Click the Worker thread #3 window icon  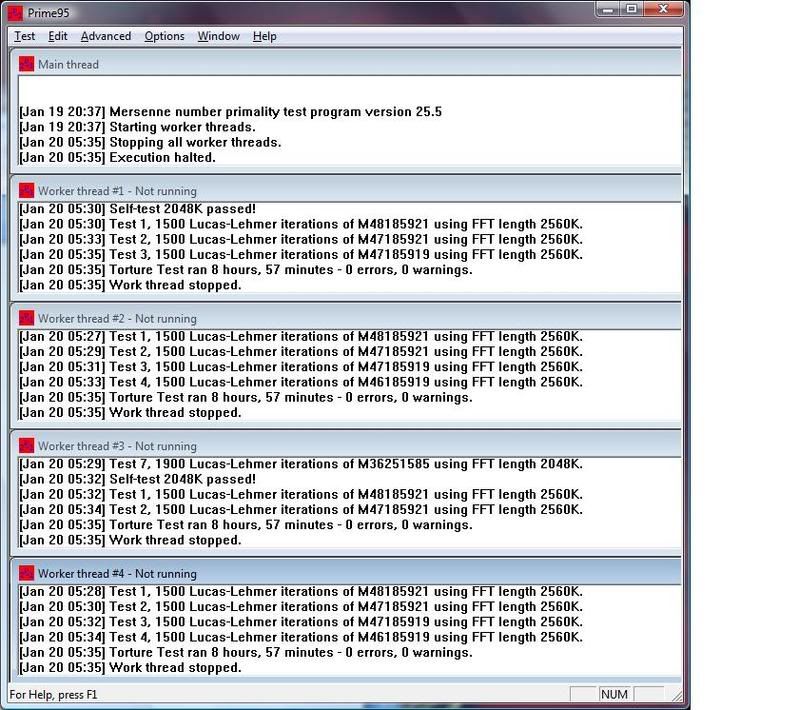tap(26, 445)
